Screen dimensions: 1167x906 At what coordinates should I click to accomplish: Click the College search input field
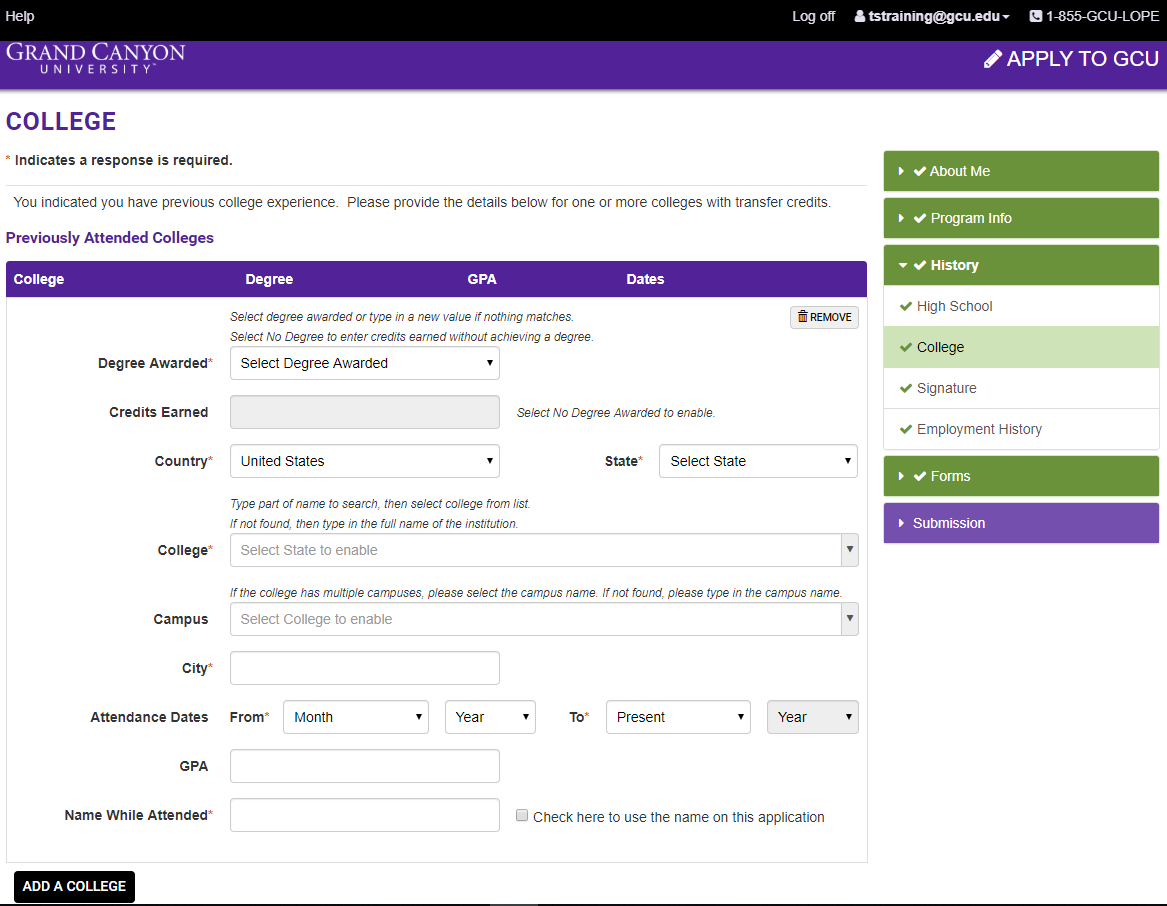[536, 550]
